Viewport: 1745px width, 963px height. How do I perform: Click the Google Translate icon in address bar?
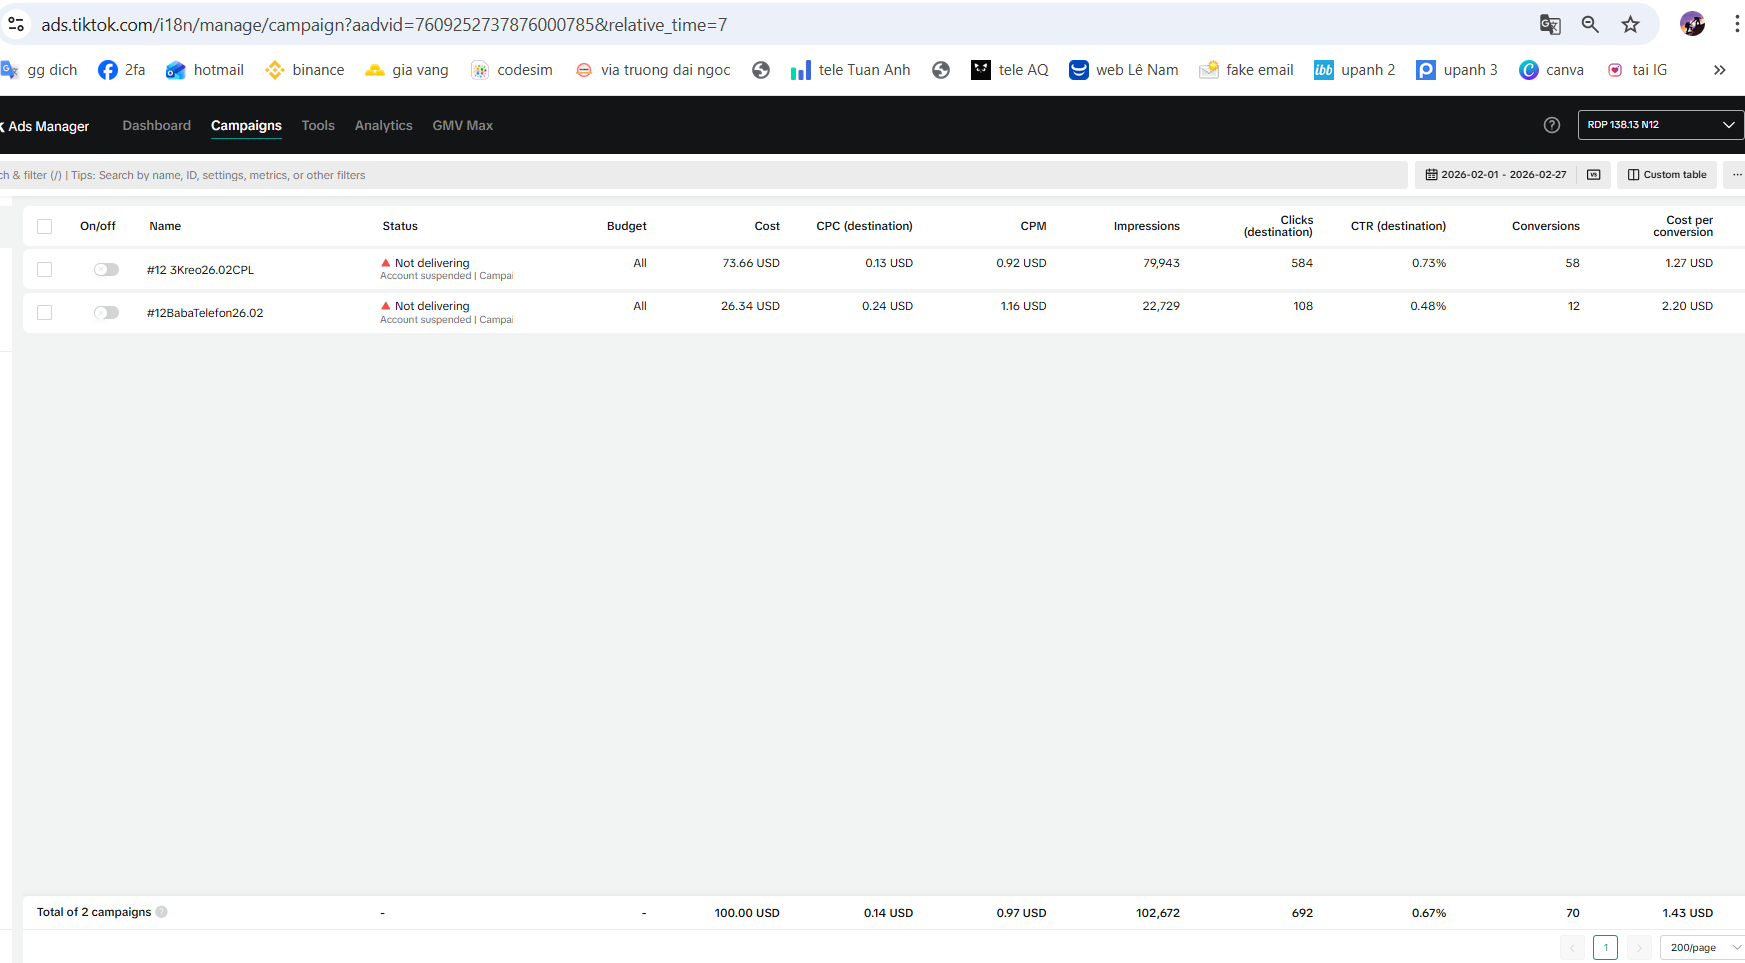click(x=1550, y=25)
